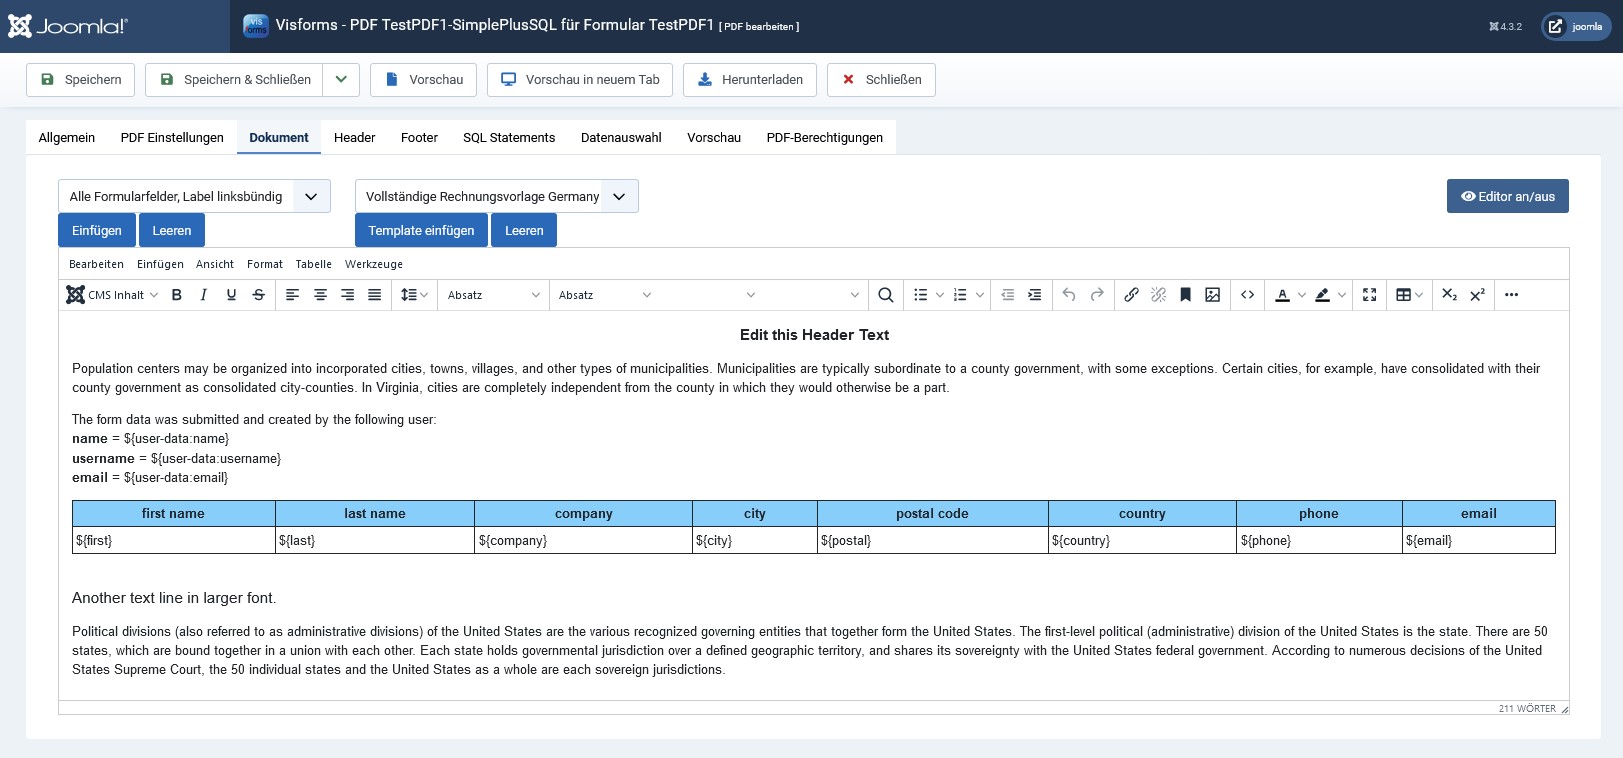Expand Rechnungsvorlage Germany template dropdown
This screenshot has height=758, width=1623.
coord(497,196)
